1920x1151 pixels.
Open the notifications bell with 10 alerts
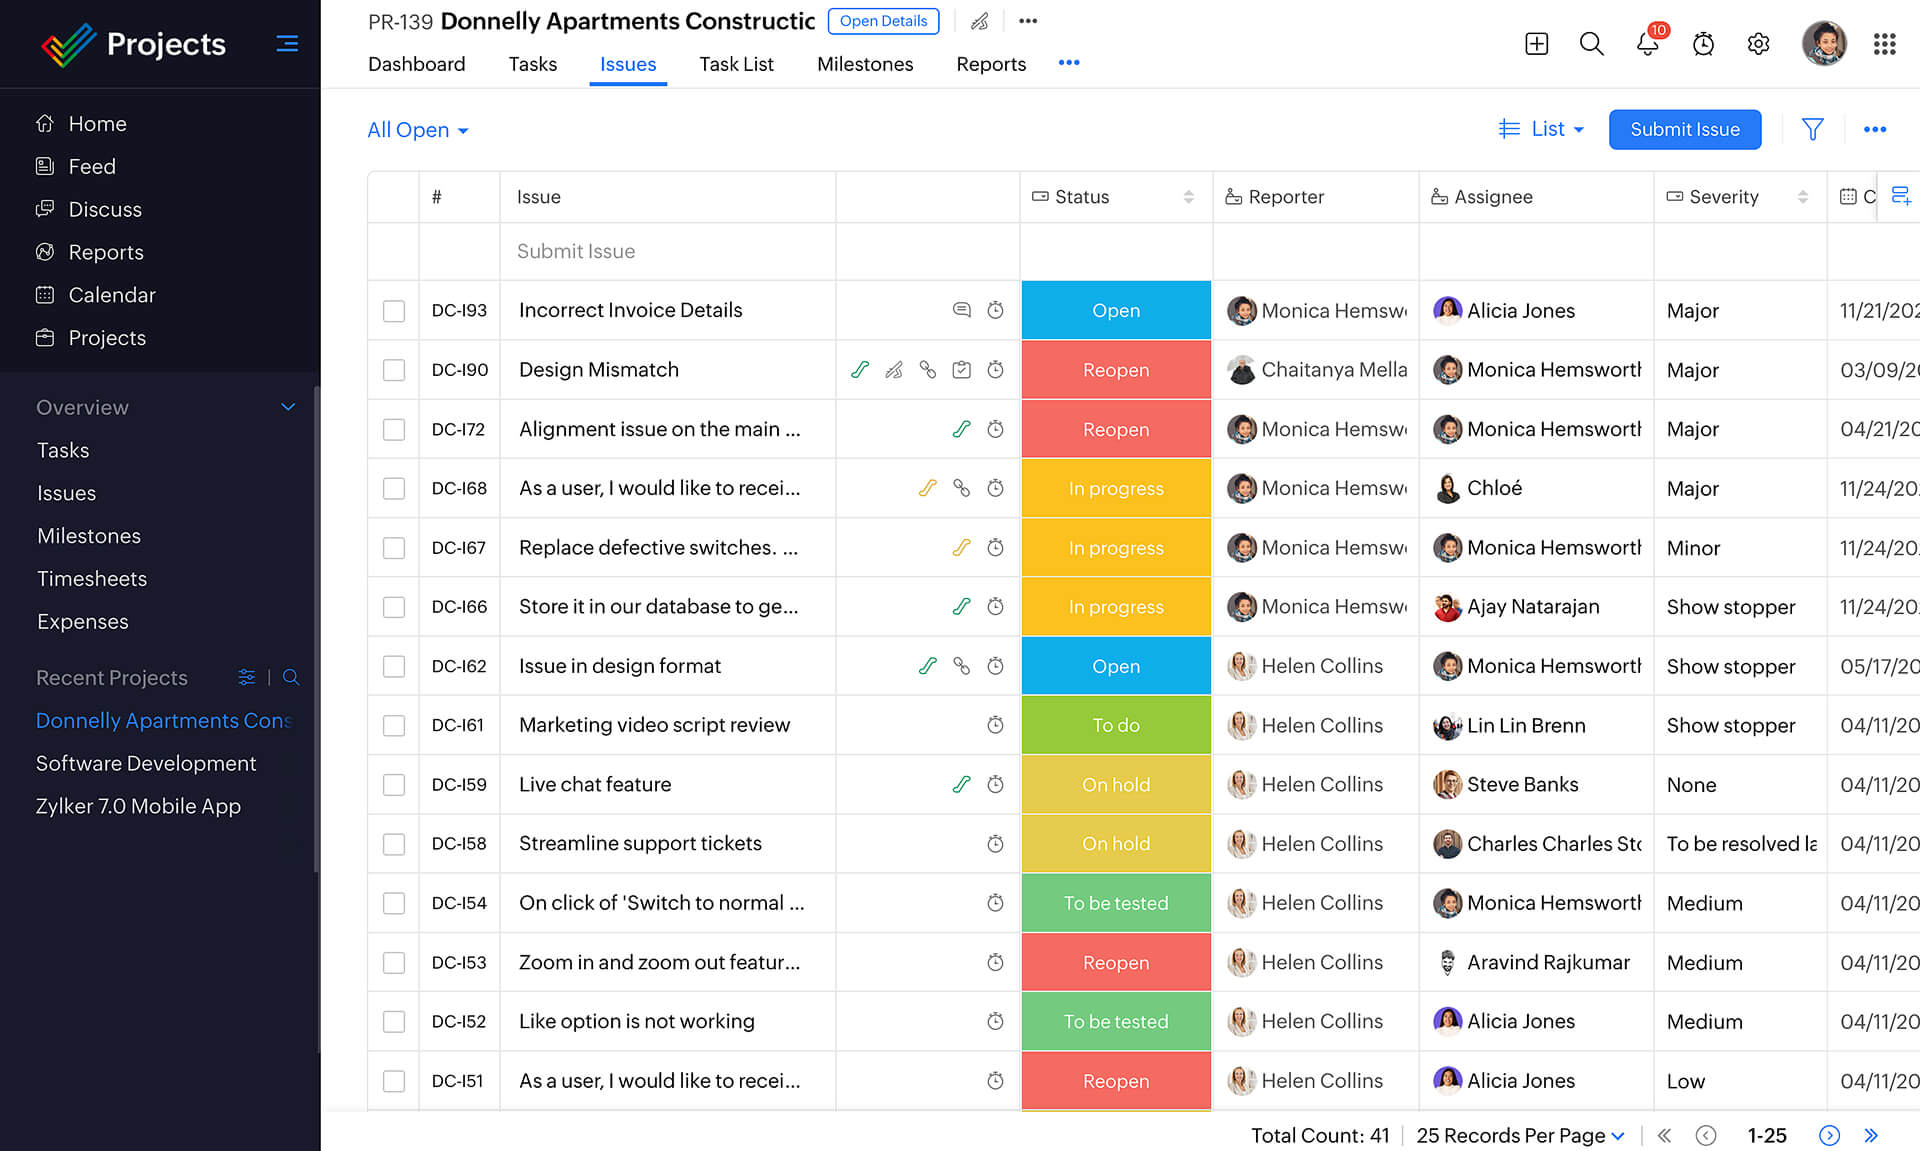(x=1646, y=44)
